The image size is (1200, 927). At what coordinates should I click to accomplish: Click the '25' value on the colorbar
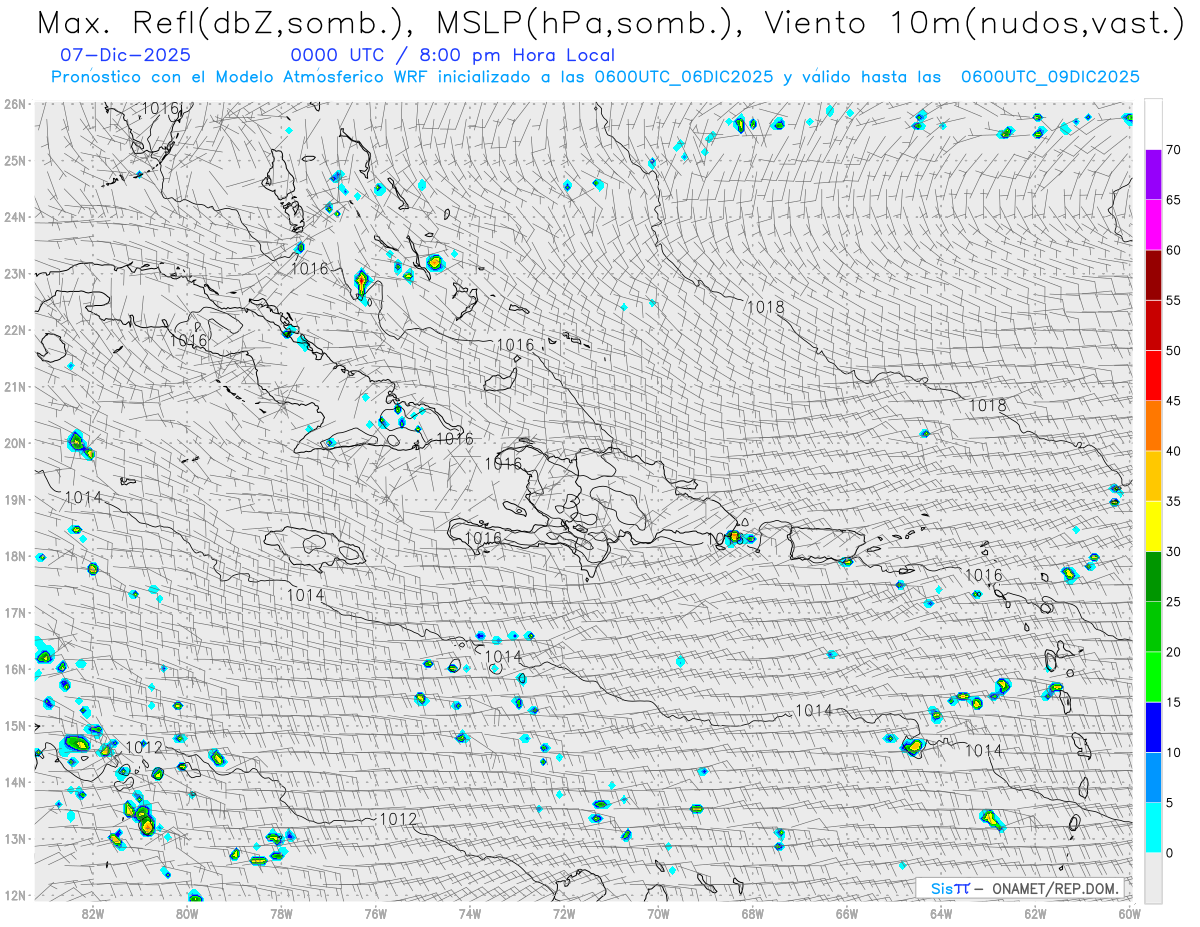(1173, 602)
